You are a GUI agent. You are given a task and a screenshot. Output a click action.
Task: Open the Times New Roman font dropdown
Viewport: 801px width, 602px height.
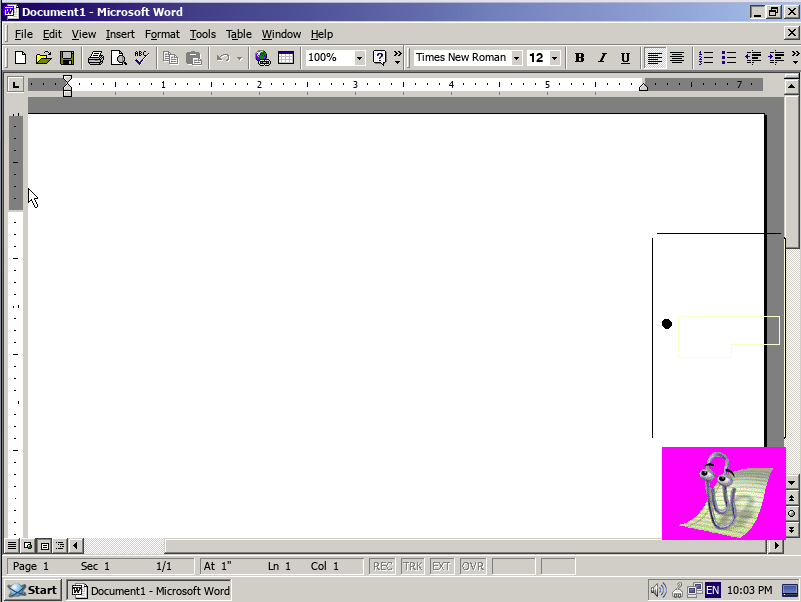516,58
